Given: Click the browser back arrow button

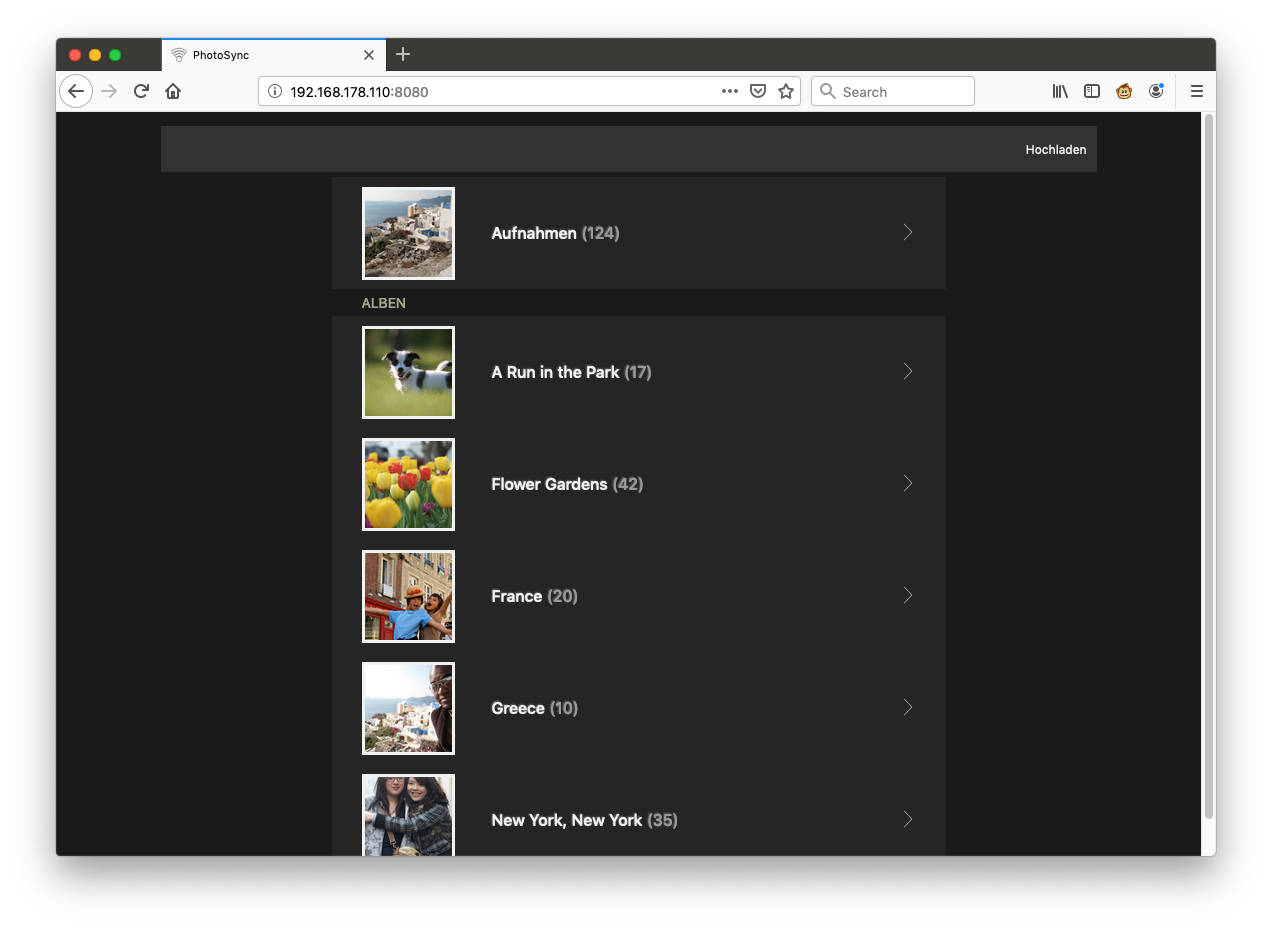Looking at the screenshot, I should pos(76,91).
